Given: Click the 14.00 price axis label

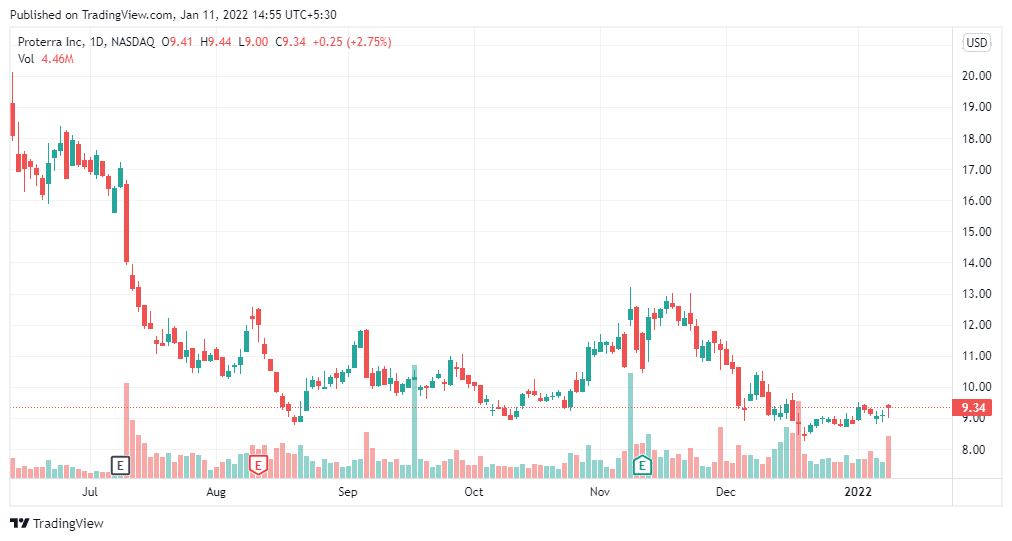Looking at the screenshot, I should pos(977,262).
